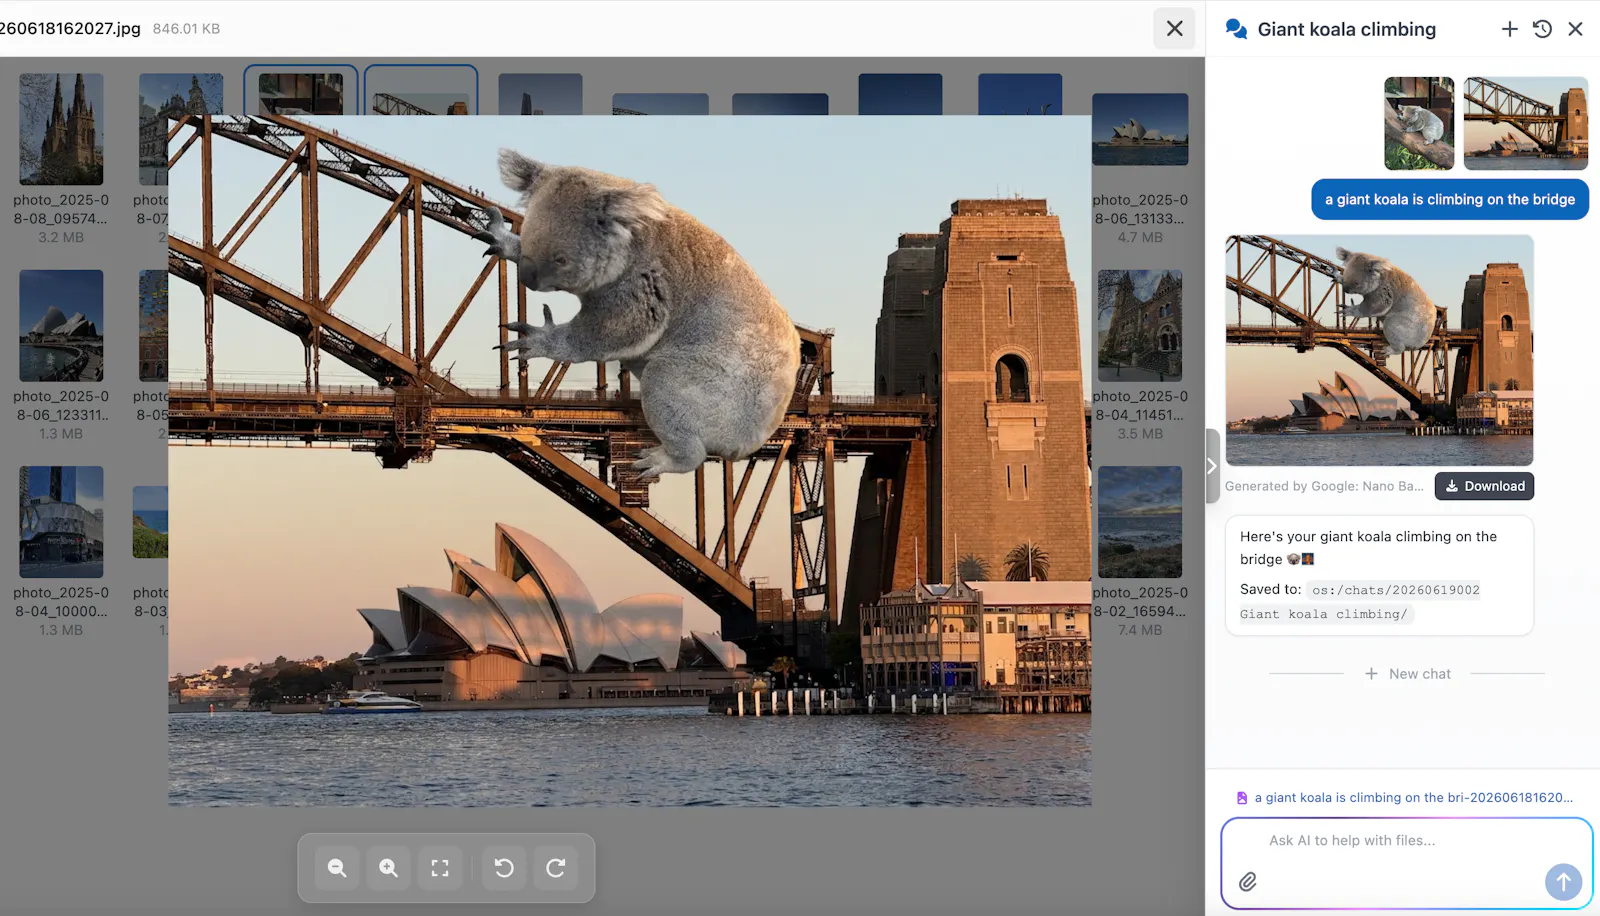Image resolution: width=1600 pixels, height=916 pixels.
Task: Send the message with arrow button
Action: coord(1563,882)
